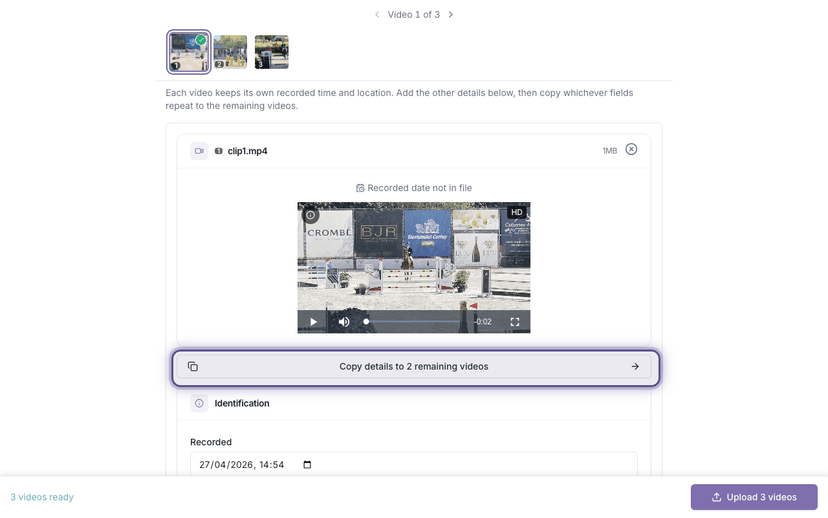This screenshot has height=518, width=828.
Task: Click the camera icon beside clip1.mp4
Action: (x=199, y=151)
